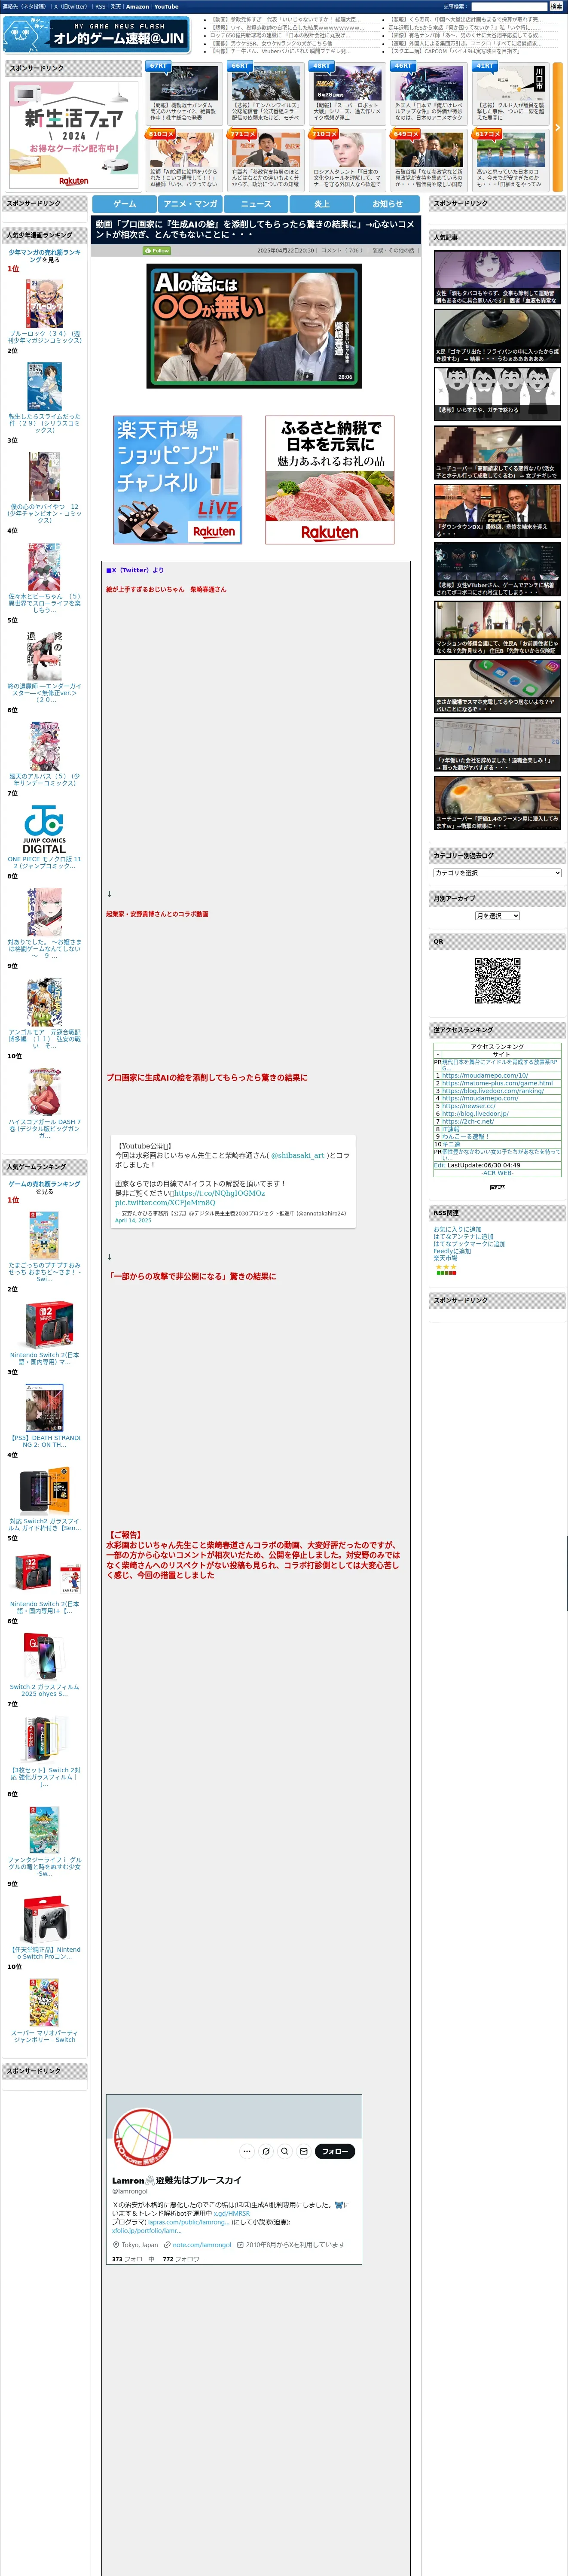
Task: Click the -ACR WEB- link
Action: pyautogui.click(x=497, y=1173)
